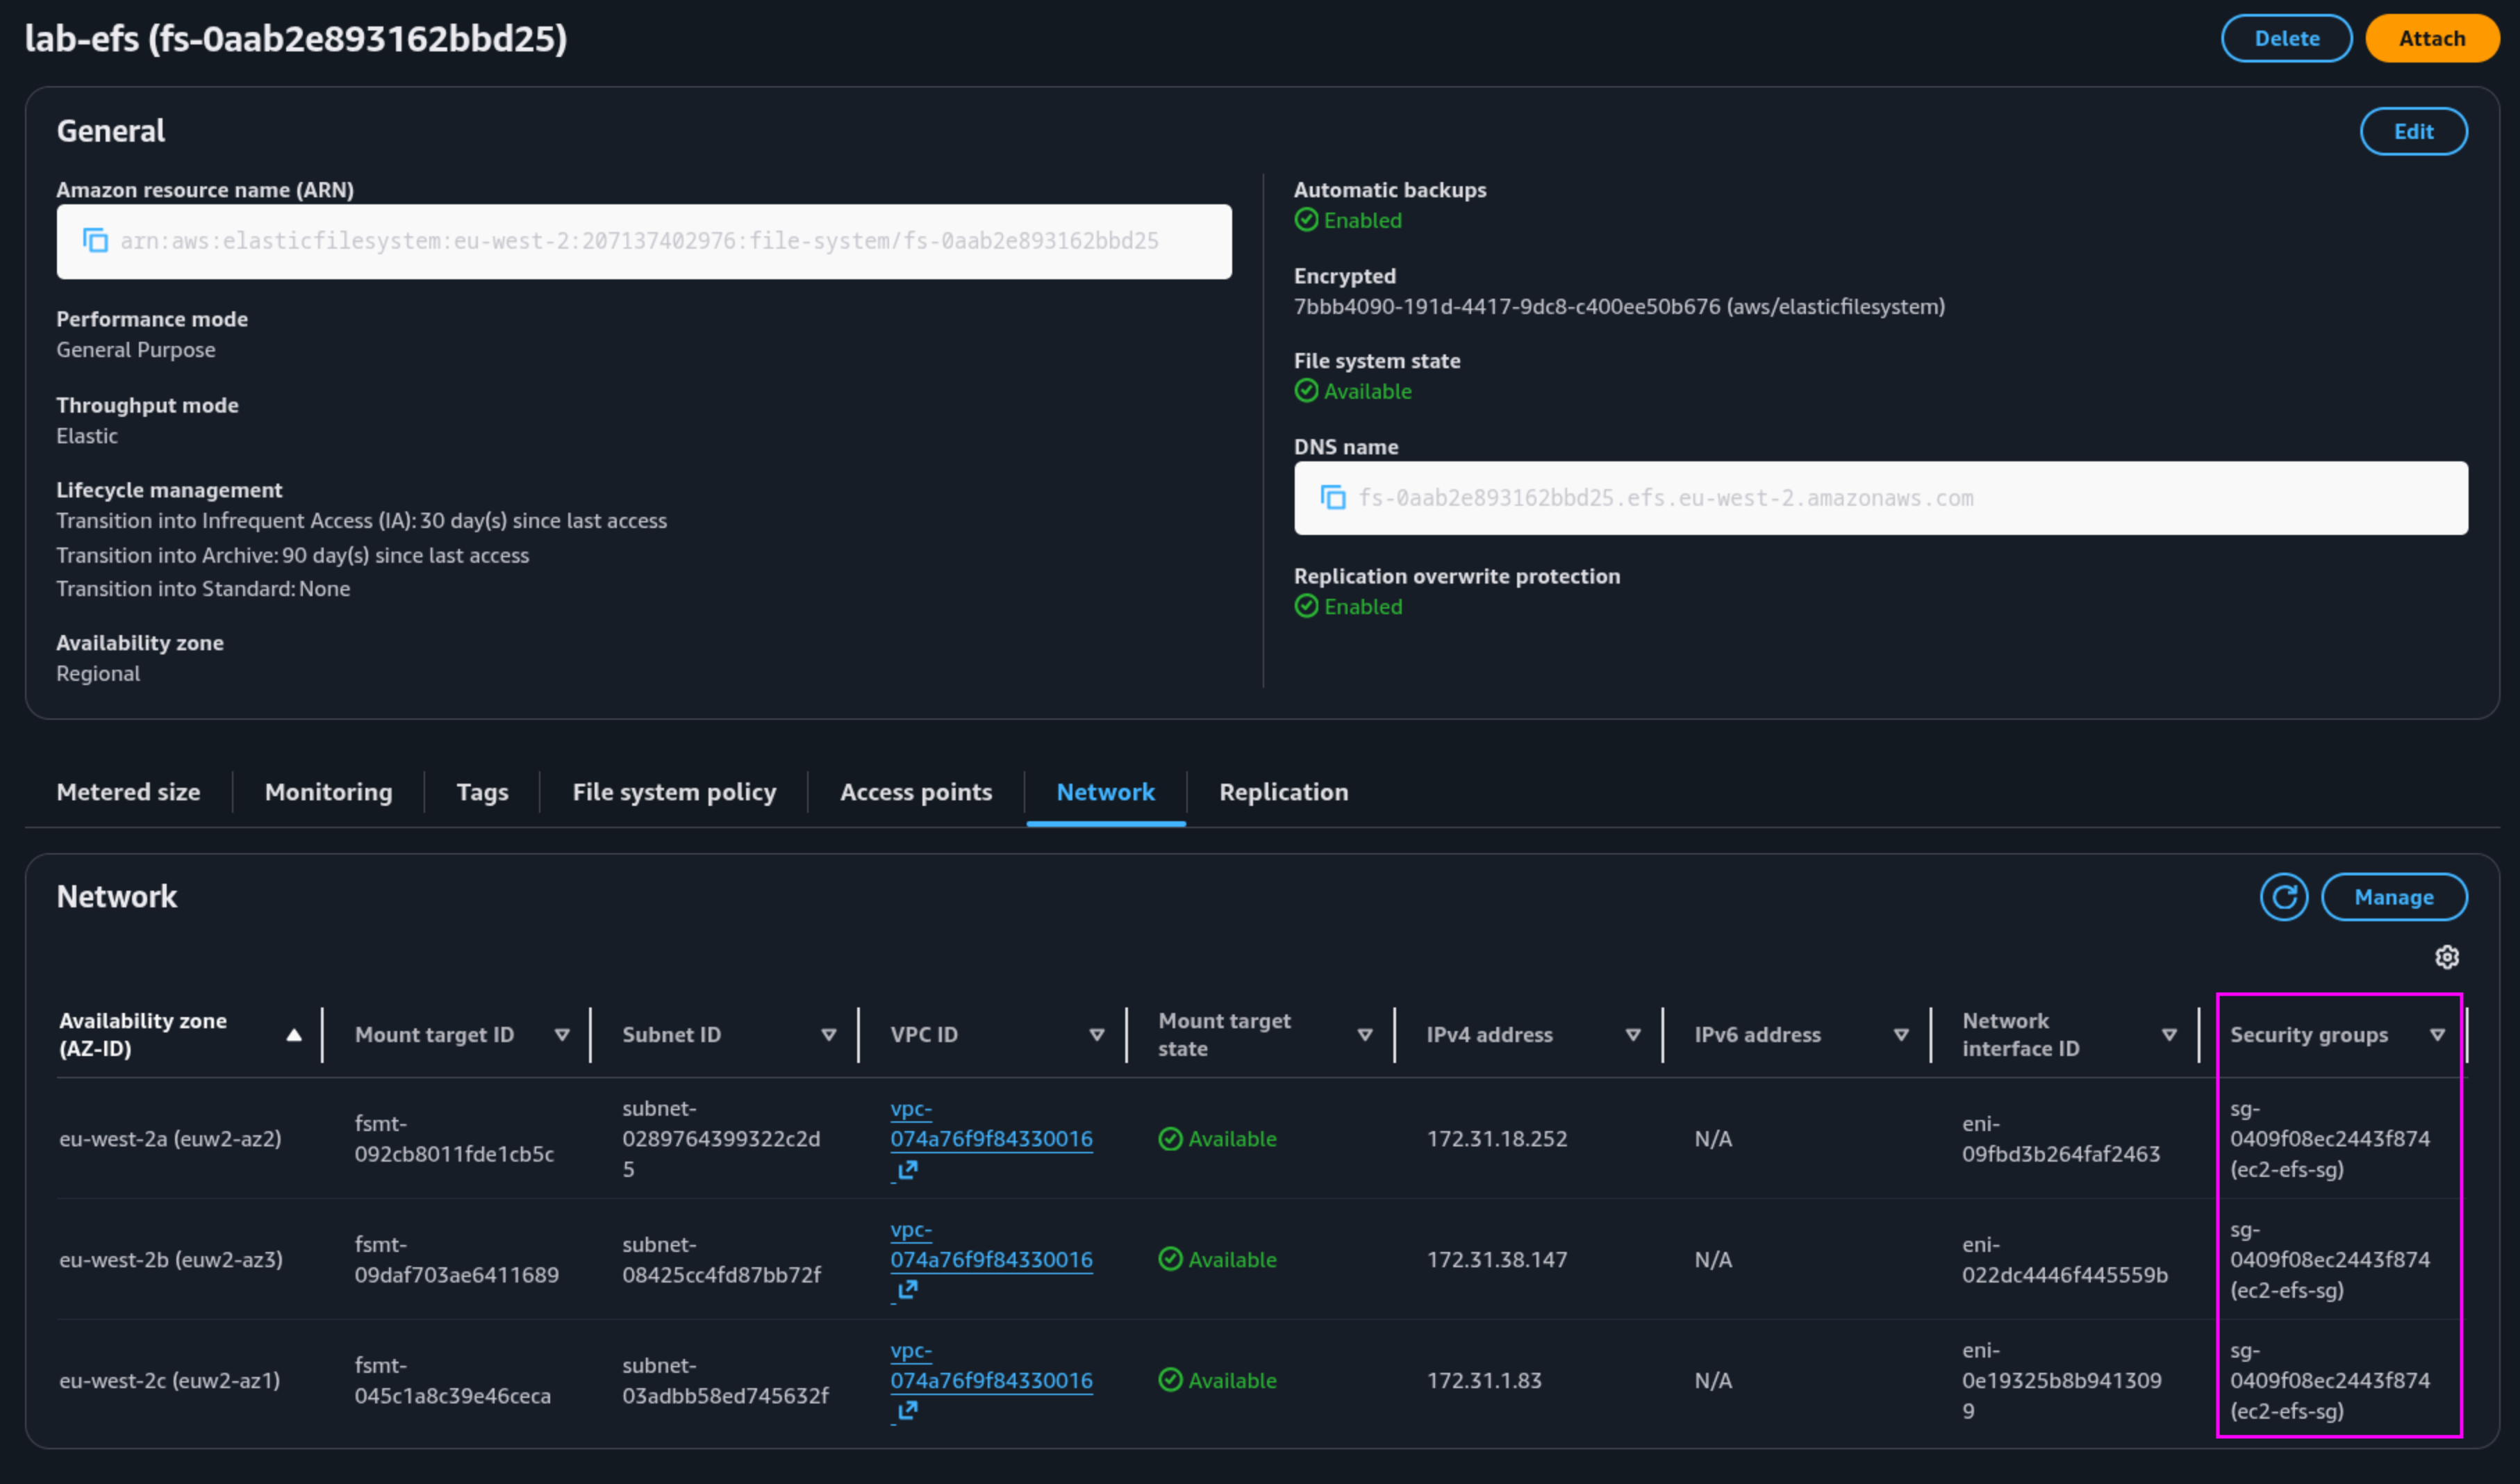Click eu-west-2a (euw2-az2) zone cell
This screenshot has width=2520, height=1484.
pos(170,1139)
